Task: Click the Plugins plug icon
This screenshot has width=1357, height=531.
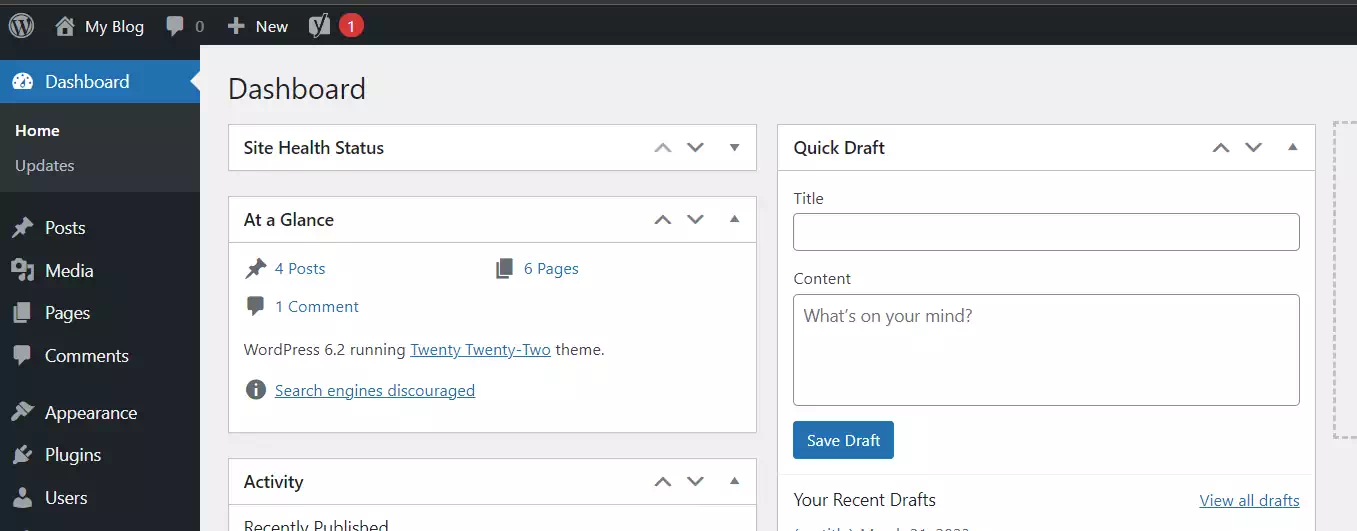Action: [22, 455]
